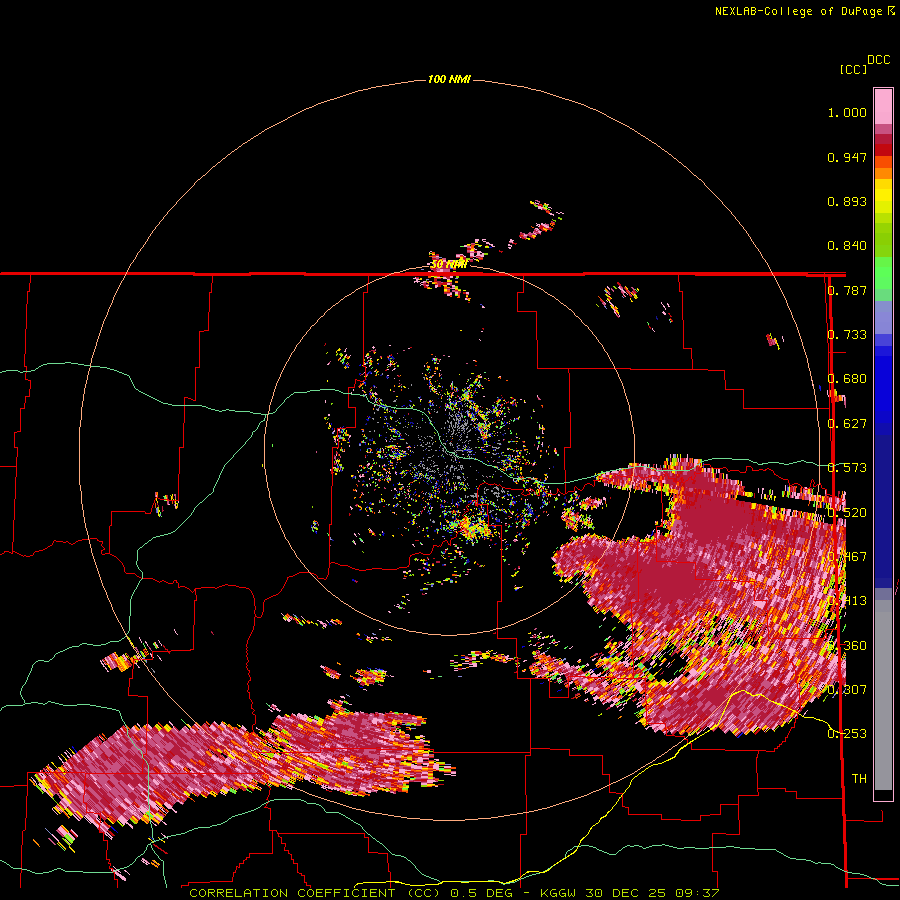Image resolution: width=900 pixels, height=900 pixels.
Task: Select the 0.627 legend value
Action: point(847,424)
